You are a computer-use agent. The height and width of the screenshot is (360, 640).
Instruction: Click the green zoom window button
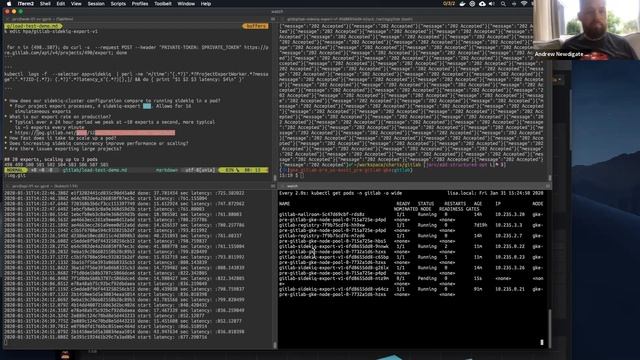[x=21, y=12]
